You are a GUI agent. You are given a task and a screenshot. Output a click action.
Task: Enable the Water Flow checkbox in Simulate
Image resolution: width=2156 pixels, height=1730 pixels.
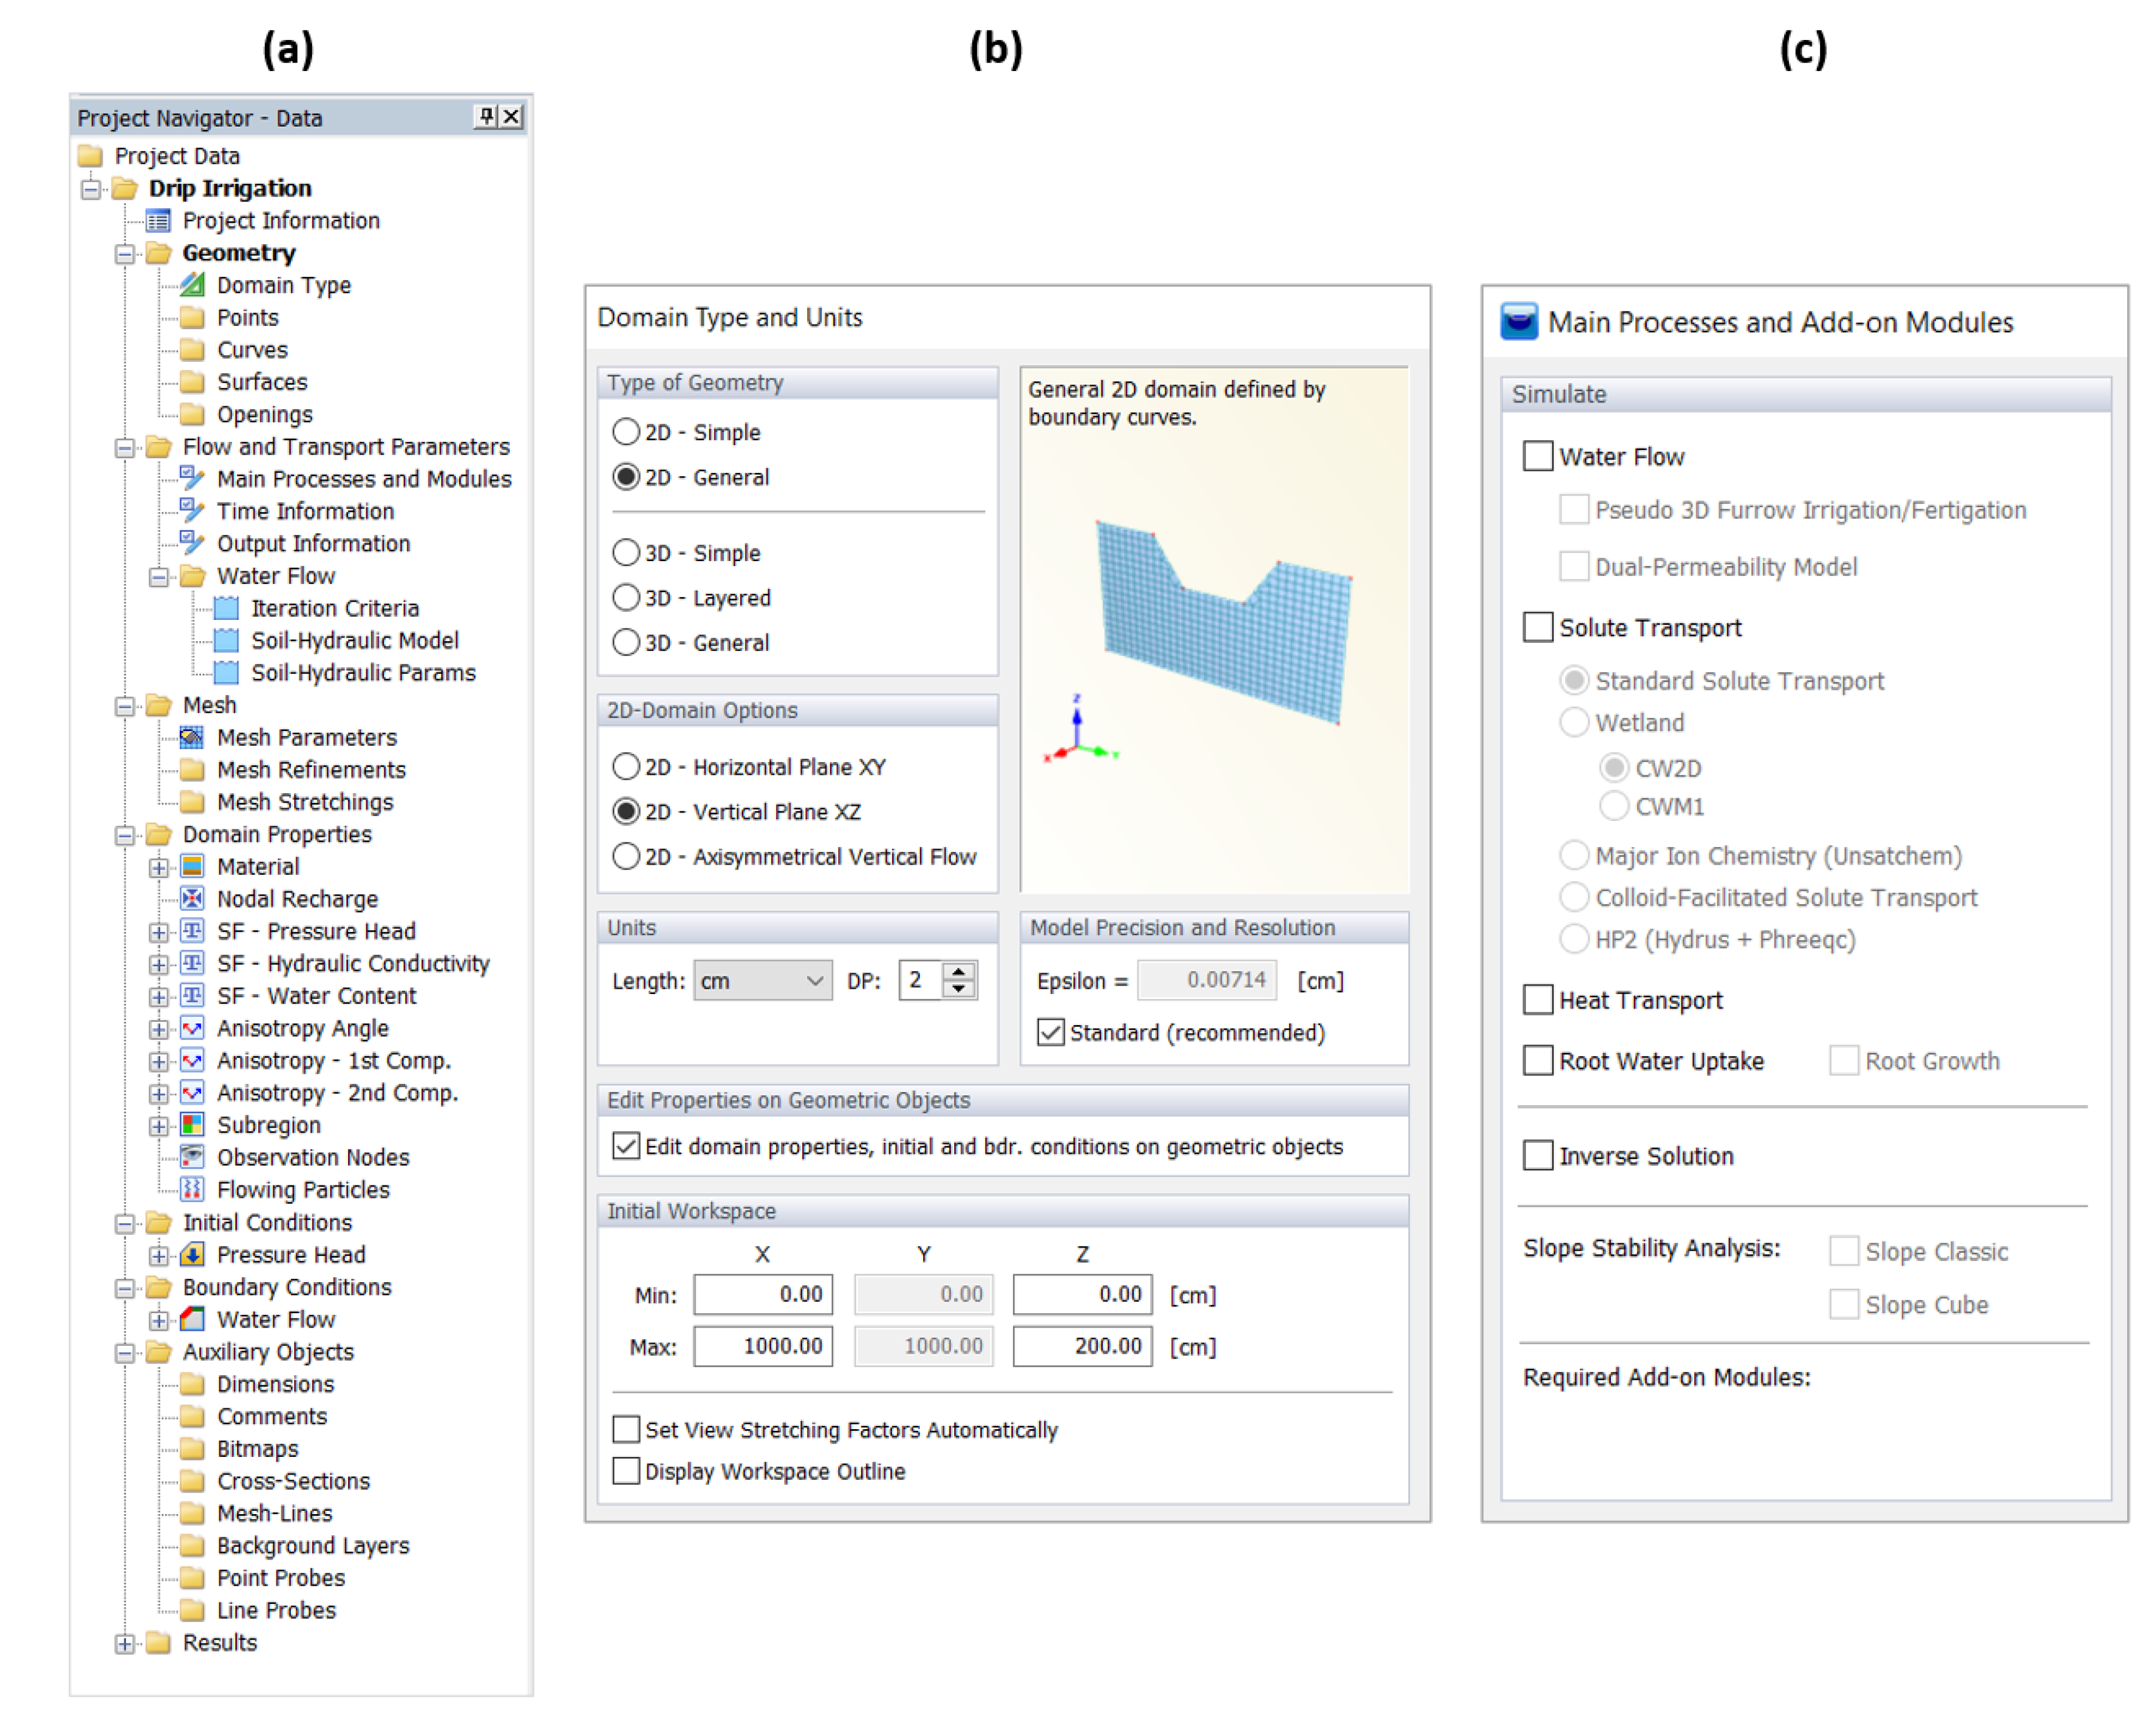1538,457
